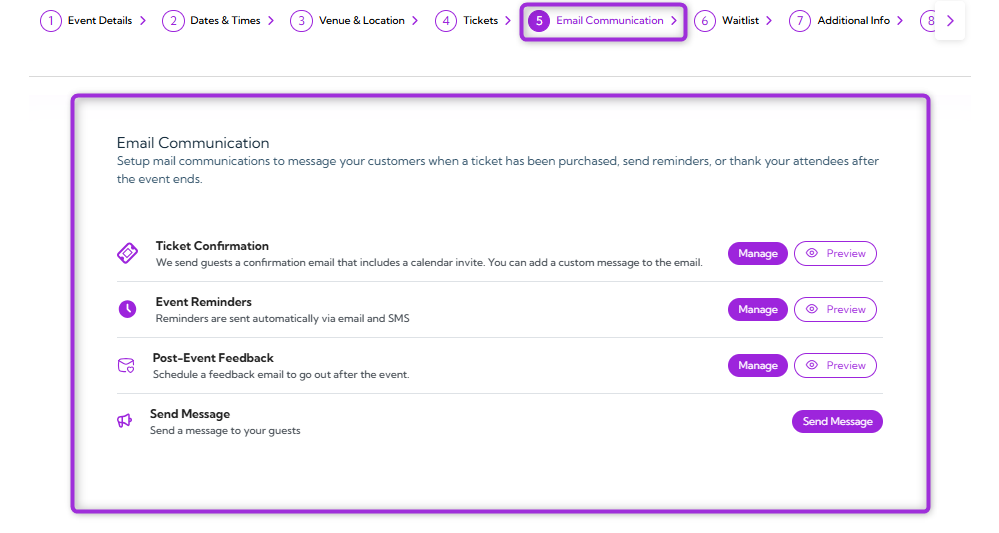Click the Event Reminders clock icon
Screen dimensions: 999x533
tap(127, 309)
